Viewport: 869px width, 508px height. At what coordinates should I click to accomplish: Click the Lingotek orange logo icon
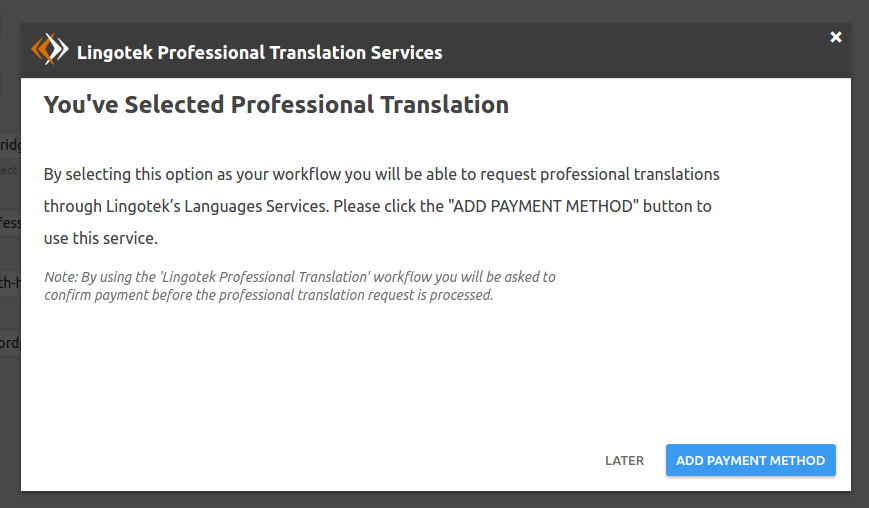[49, 50]
